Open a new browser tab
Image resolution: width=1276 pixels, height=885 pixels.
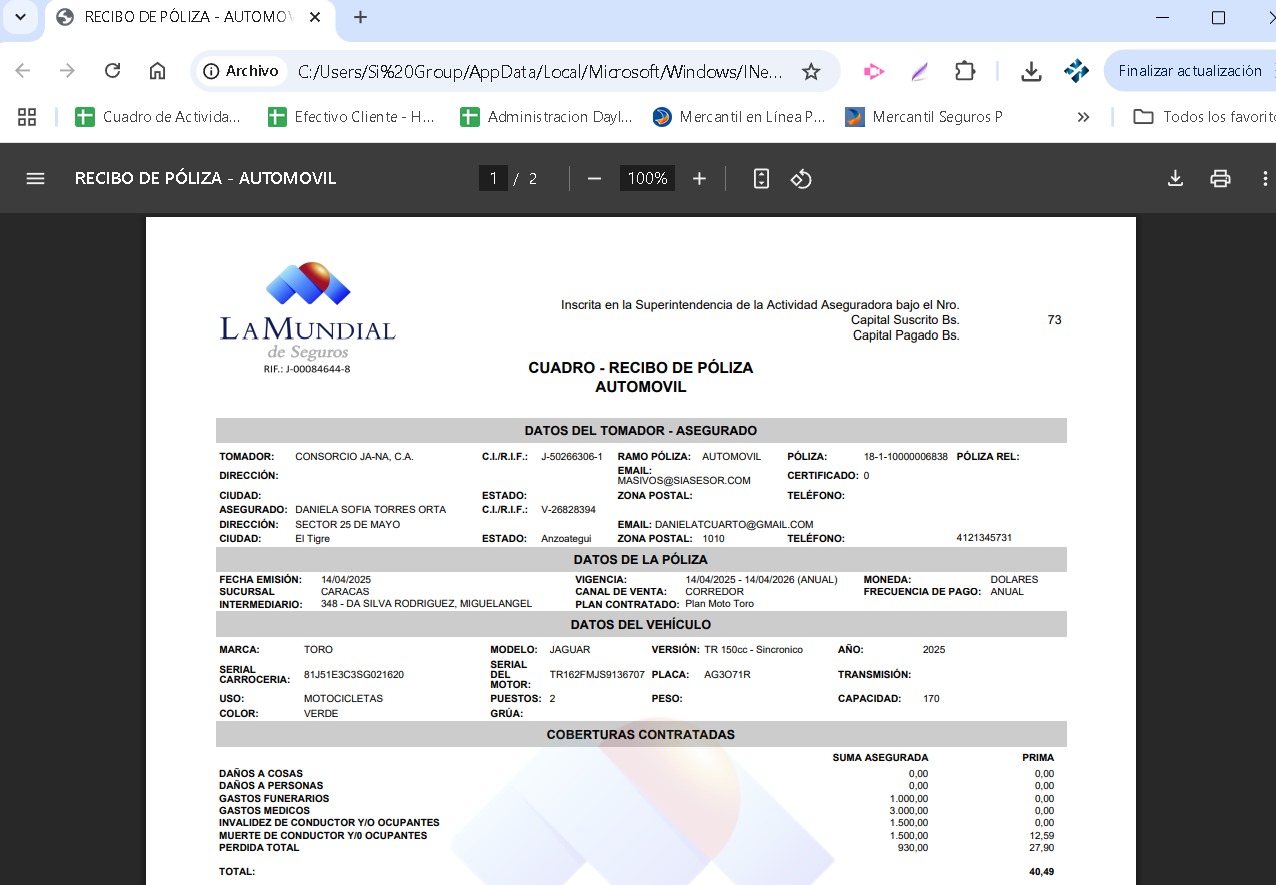pos(361,17)
